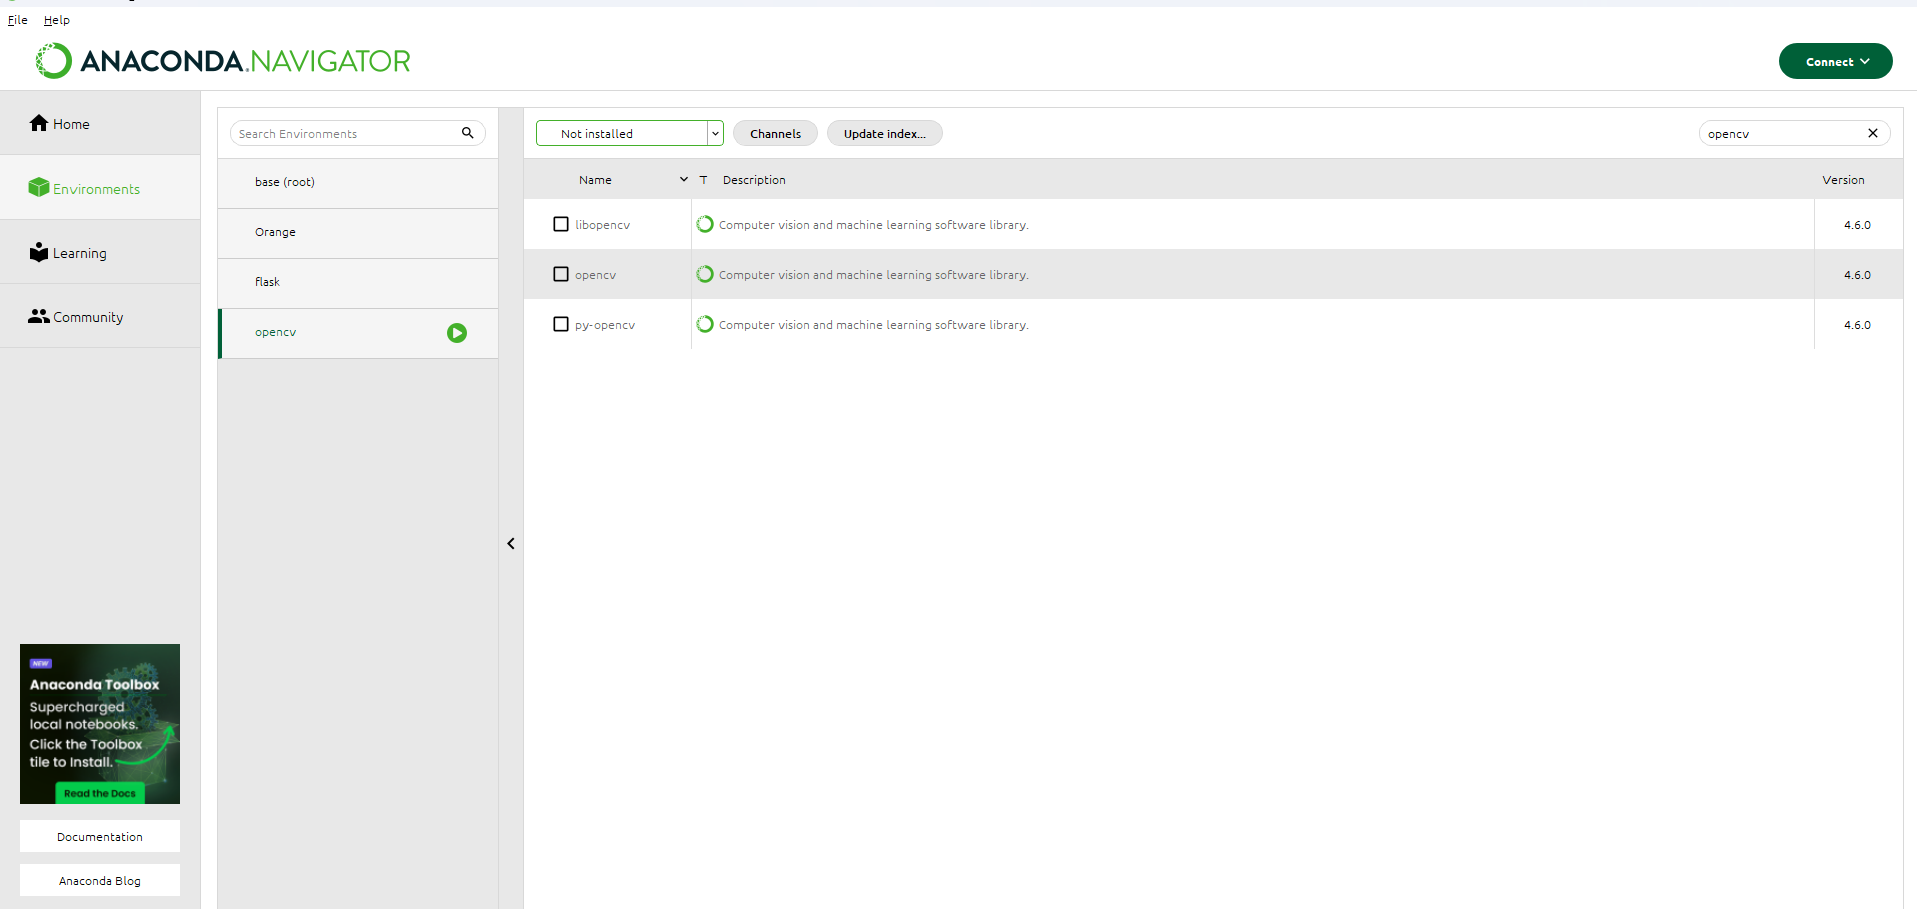1917x909 pixels.
Task: Open the Community tab
Action: [100, 316]
